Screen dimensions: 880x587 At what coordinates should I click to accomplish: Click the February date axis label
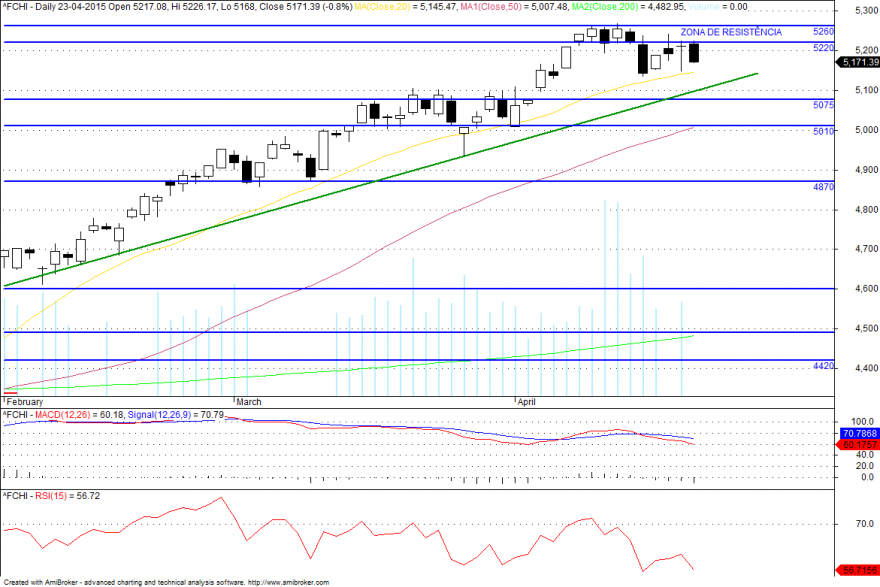[x=25, y=402]
